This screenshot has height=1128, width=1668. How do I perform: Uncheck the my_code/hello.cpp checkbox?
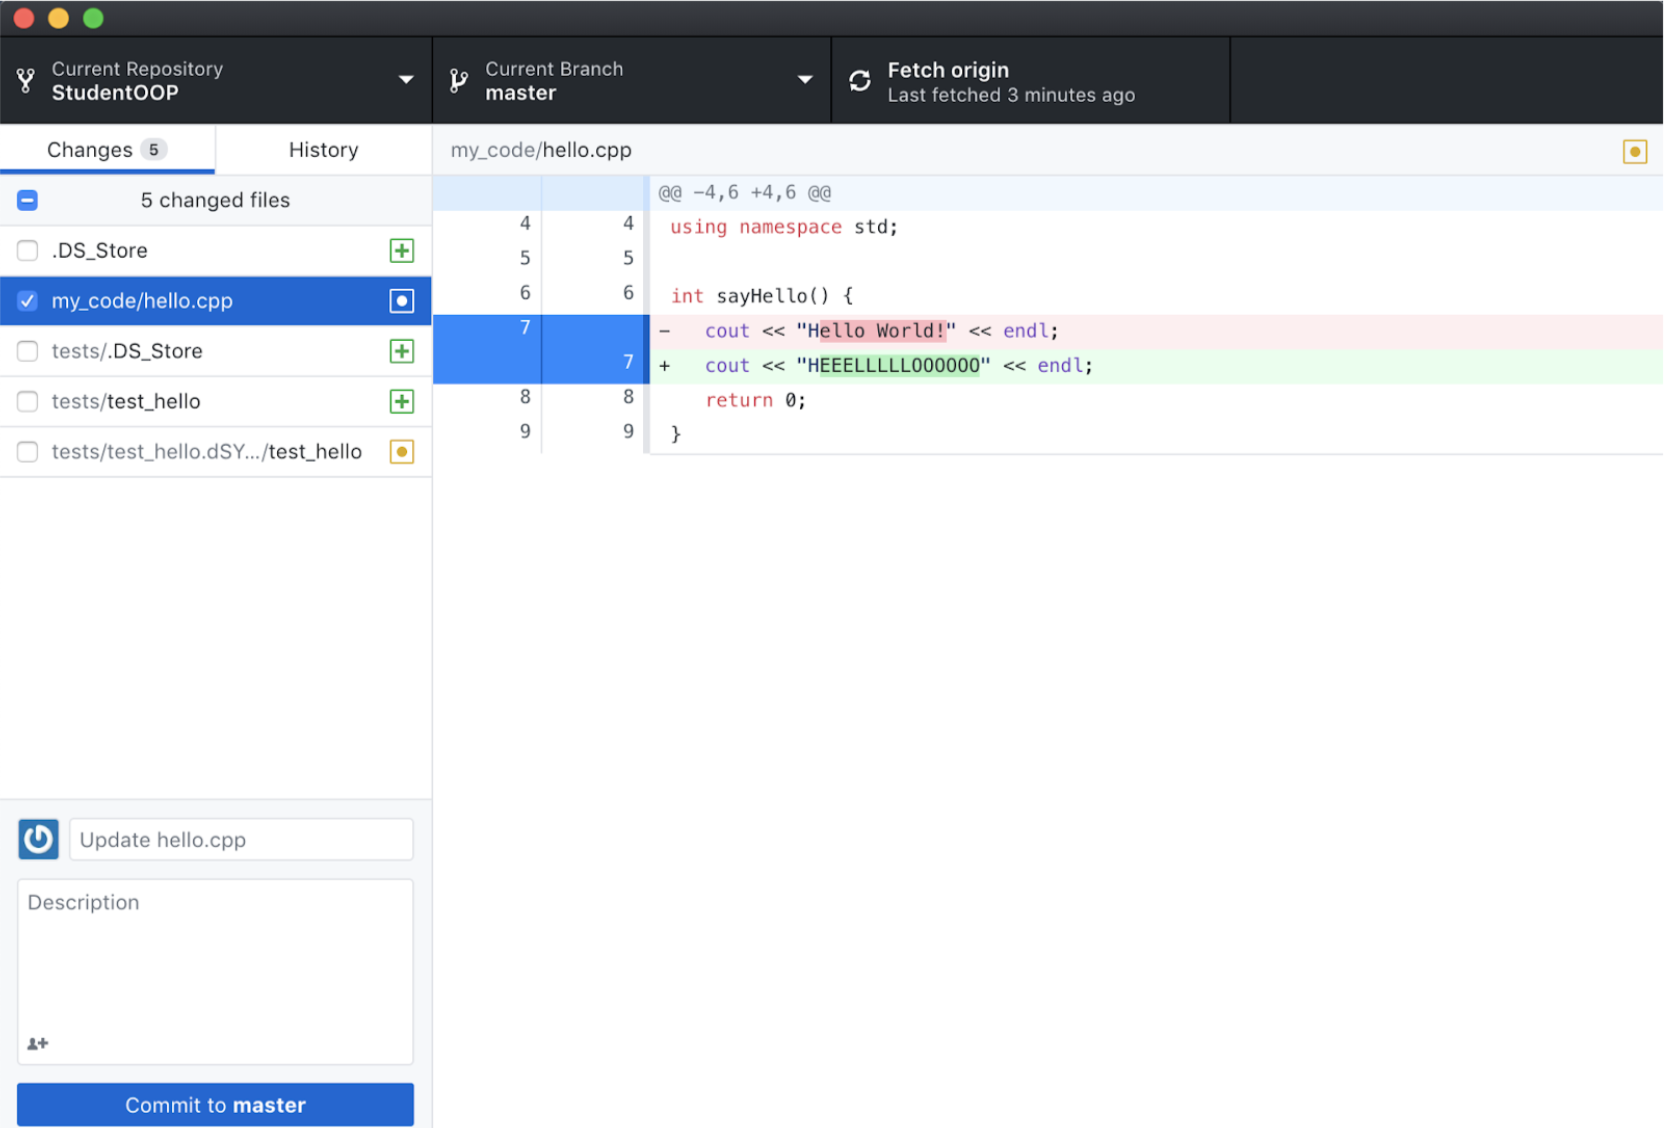[x=28, y=300]
